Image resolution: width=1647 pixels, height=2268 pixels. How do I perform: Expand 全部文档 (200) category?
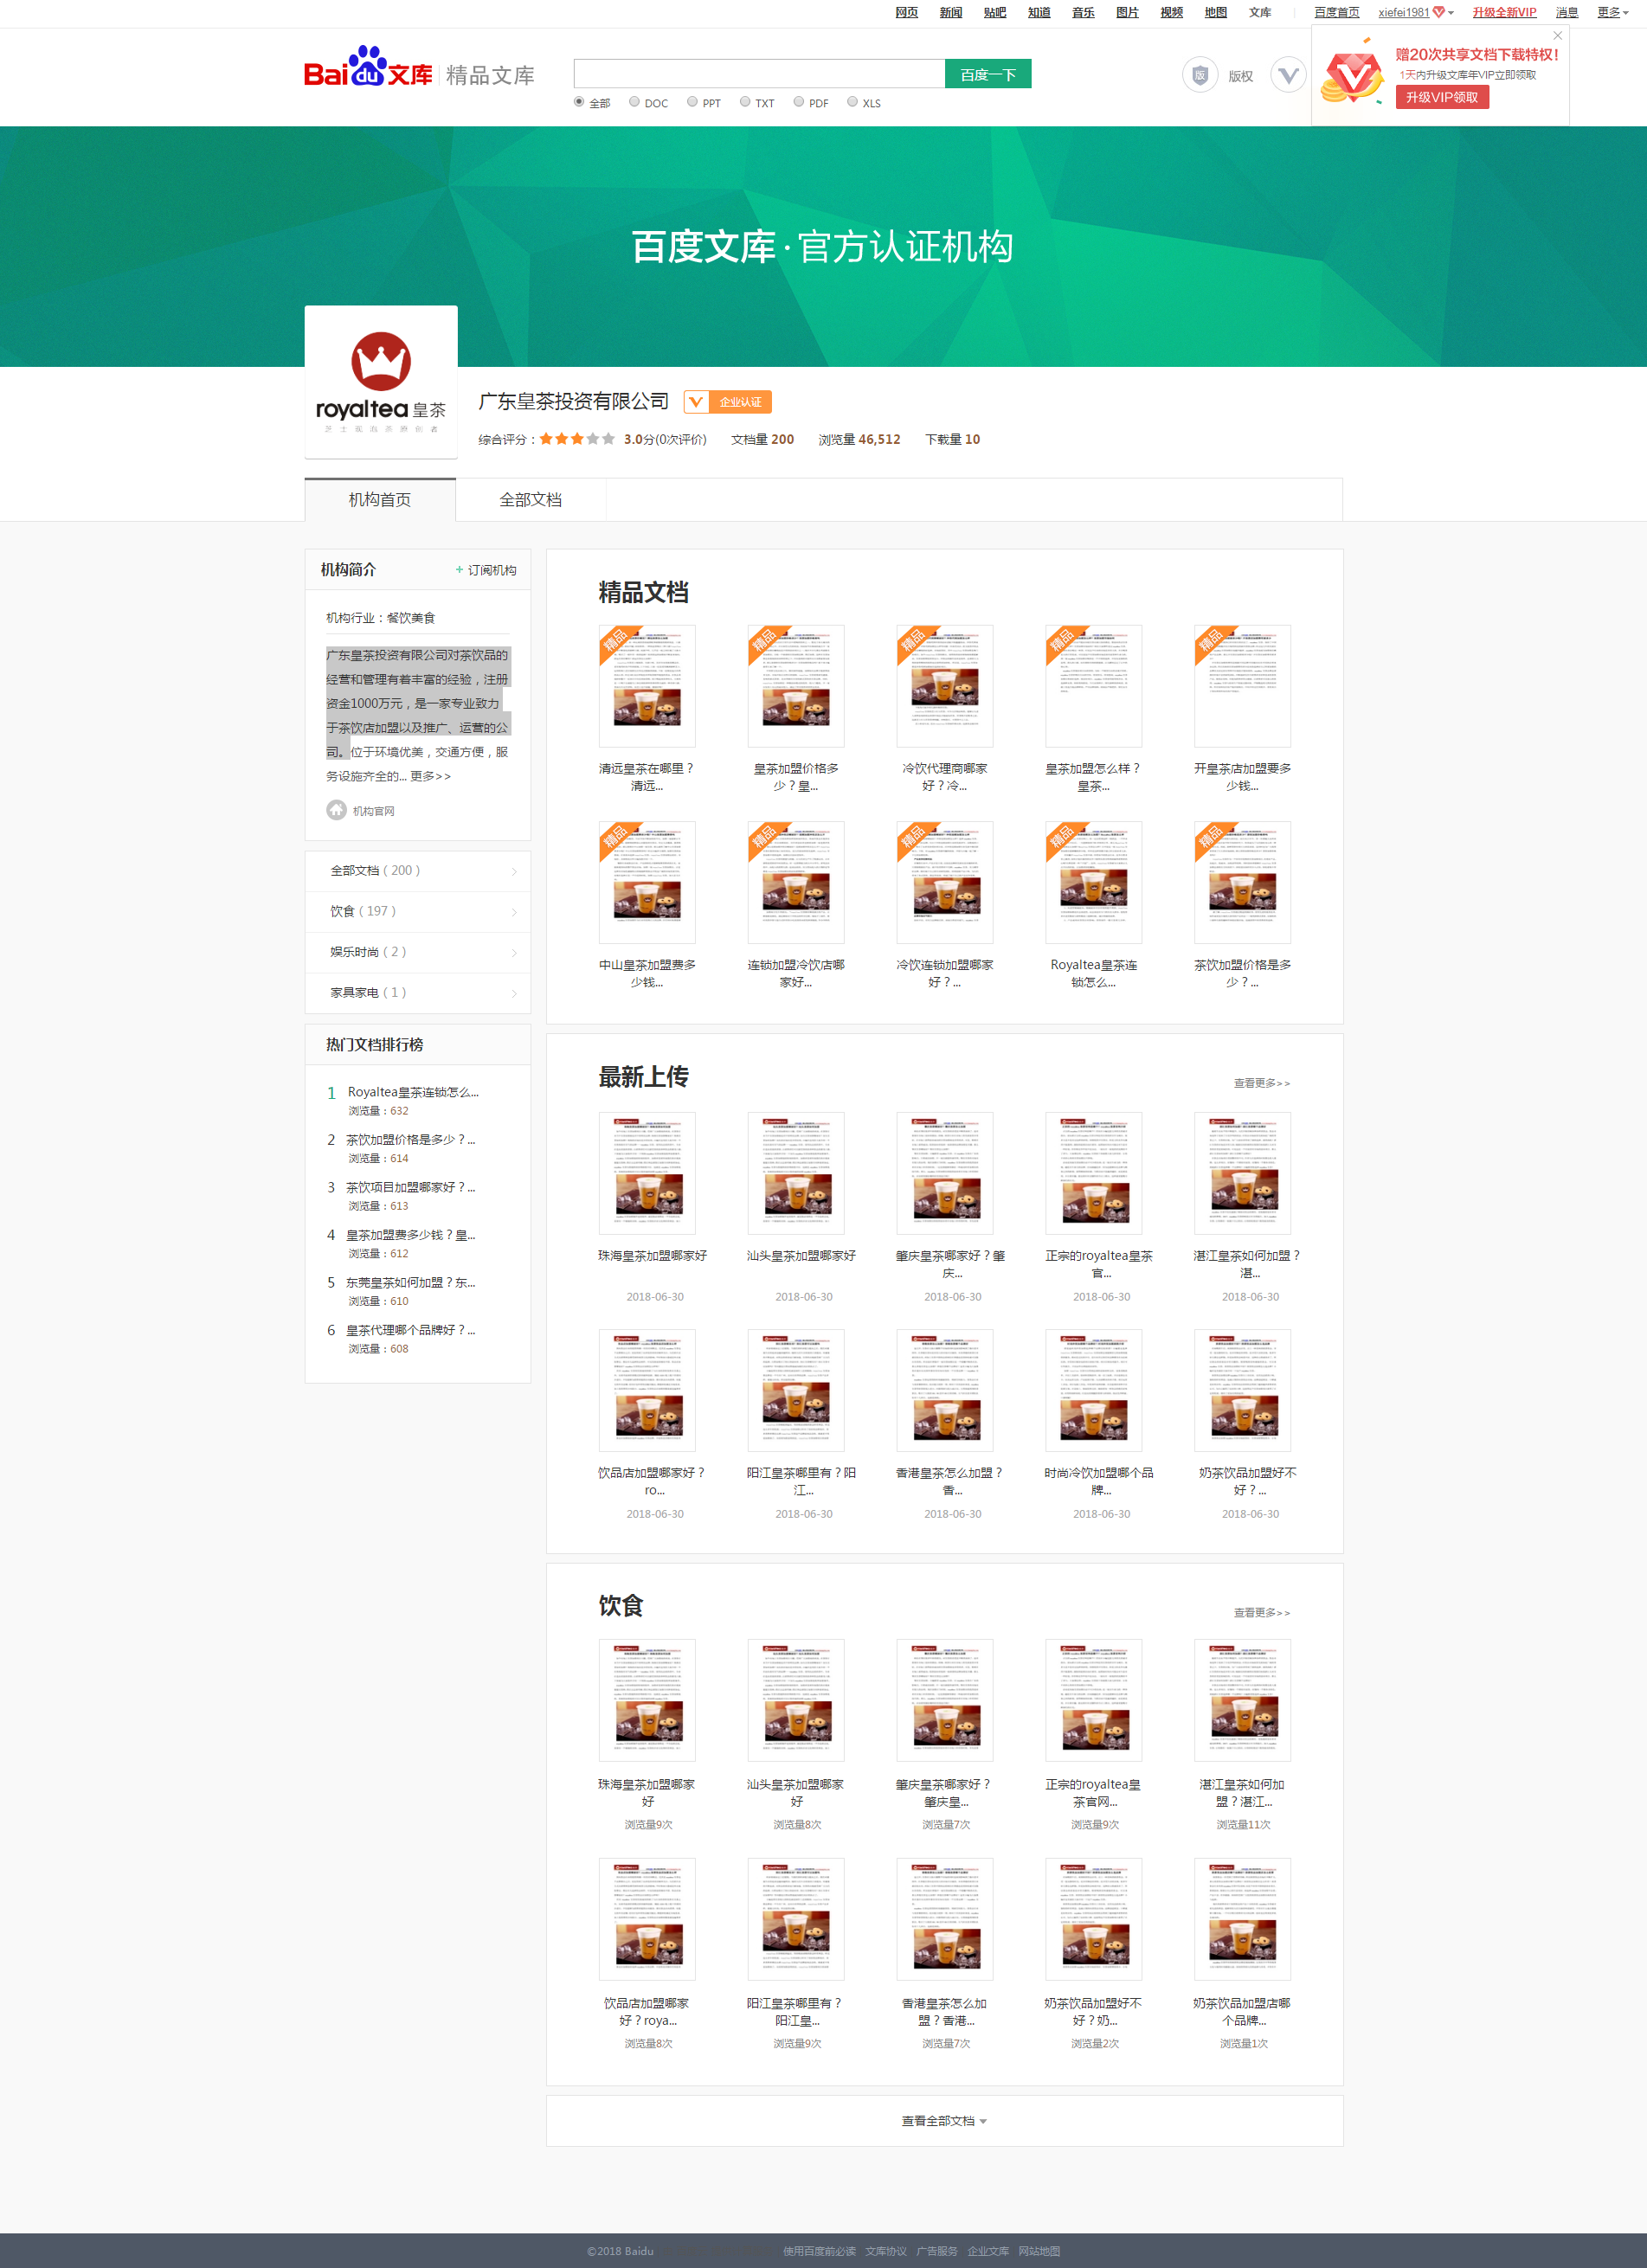pyautogui.click(x=418, y=871)
